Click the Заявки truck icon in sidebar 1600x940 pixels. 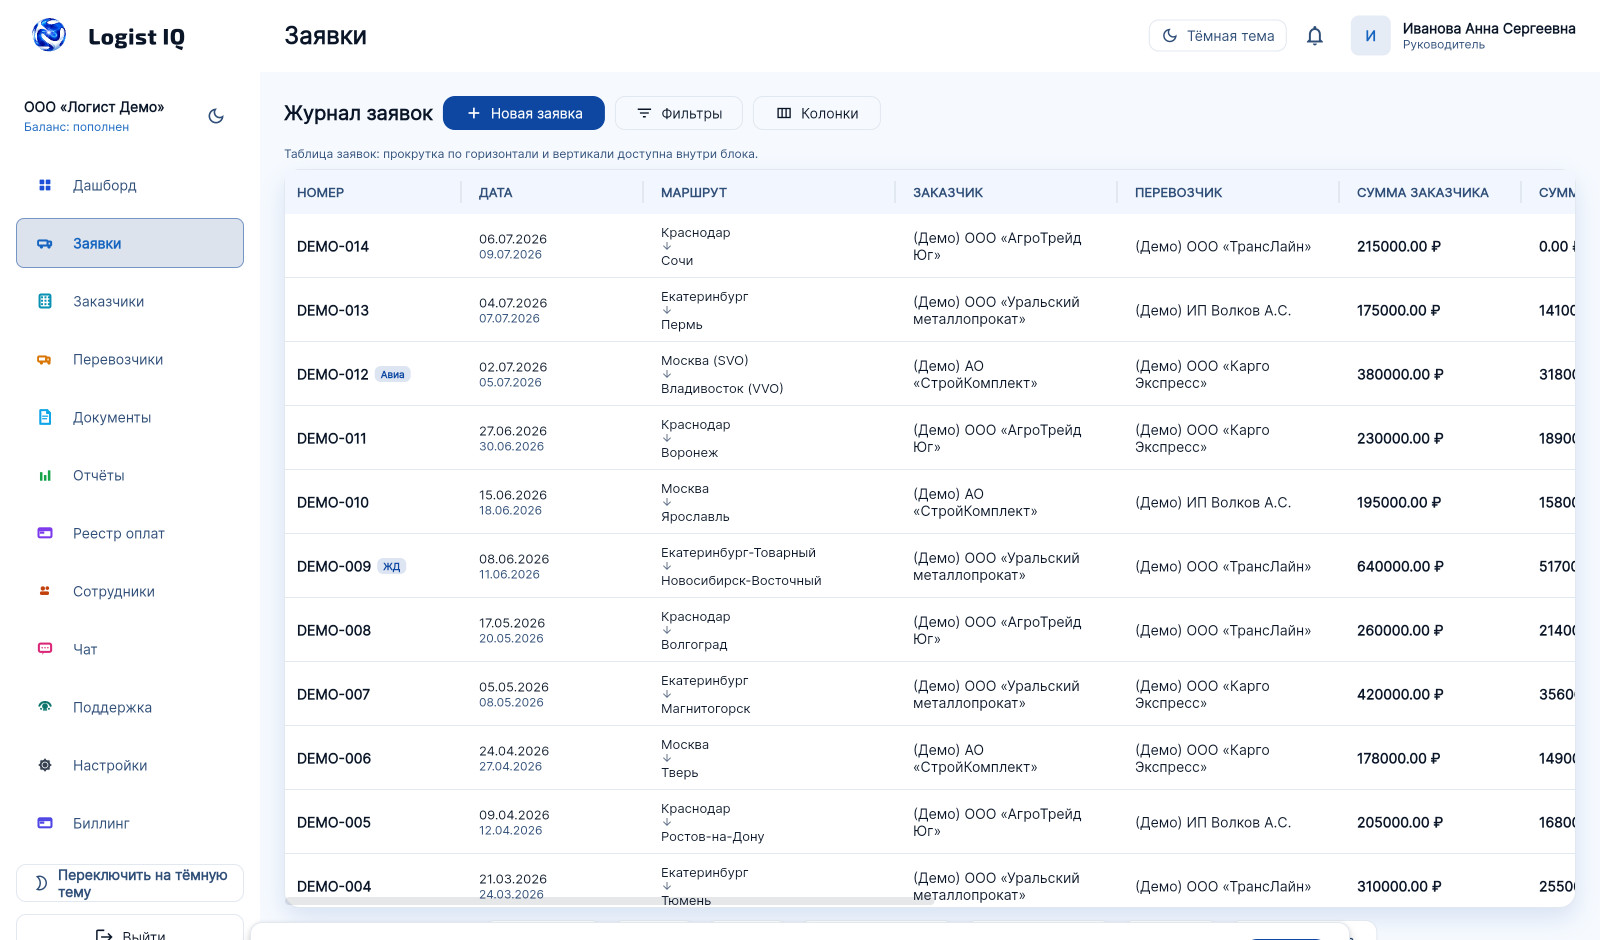[45, 243]
